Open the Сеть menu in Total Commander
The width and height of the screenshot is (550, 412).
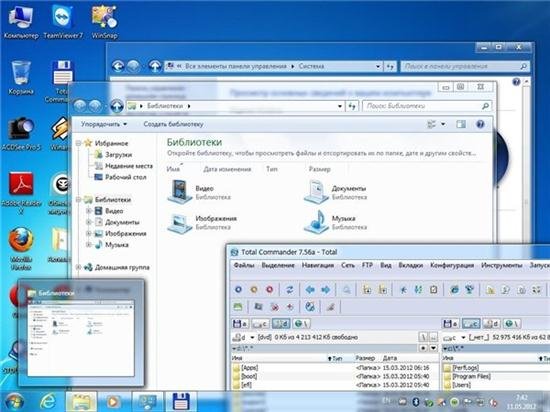pos(348,265)
